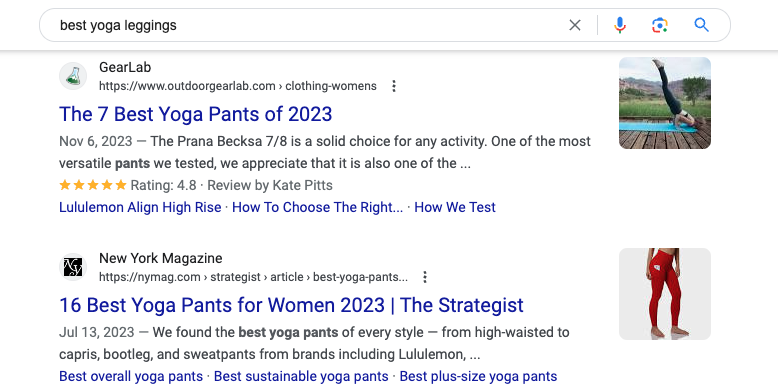The width and height of the screenshot is (778, 392).
Task: Open '16 Best Yoga Pants for Women 2023'
Action: click(x=291, y=305)
